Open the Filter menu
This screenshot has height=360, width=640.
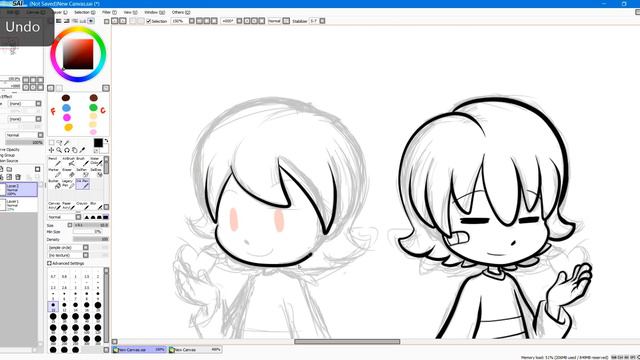(x=109, y=12)
